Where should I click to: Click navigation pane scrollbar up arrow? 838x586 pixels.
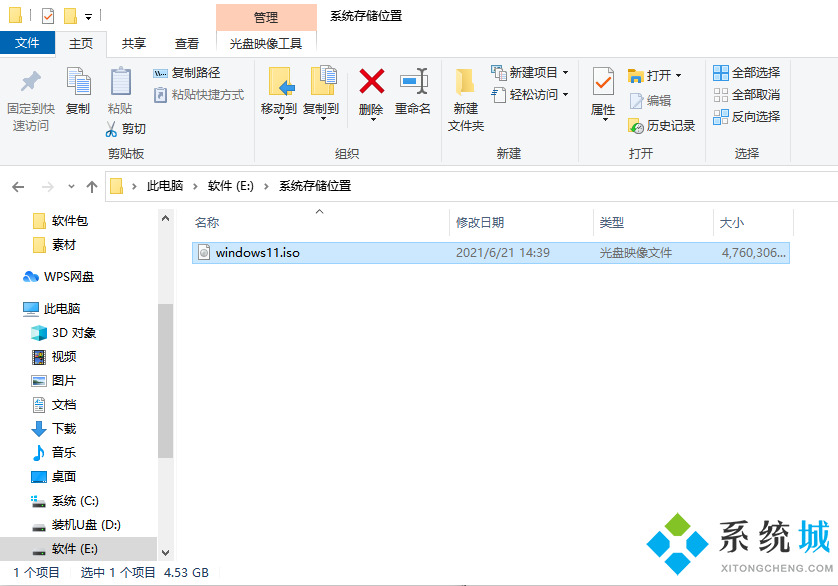[165, 218]
